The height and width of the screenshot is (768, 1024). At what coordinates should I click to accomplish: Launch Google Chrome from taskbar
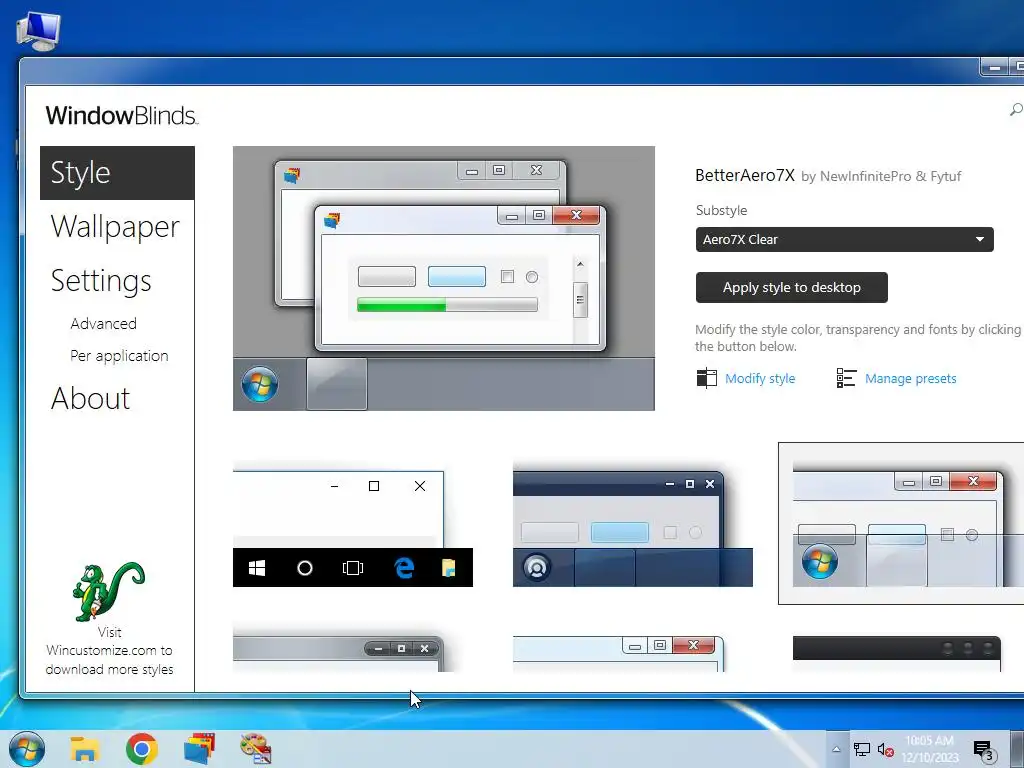(x=142, y=749)
